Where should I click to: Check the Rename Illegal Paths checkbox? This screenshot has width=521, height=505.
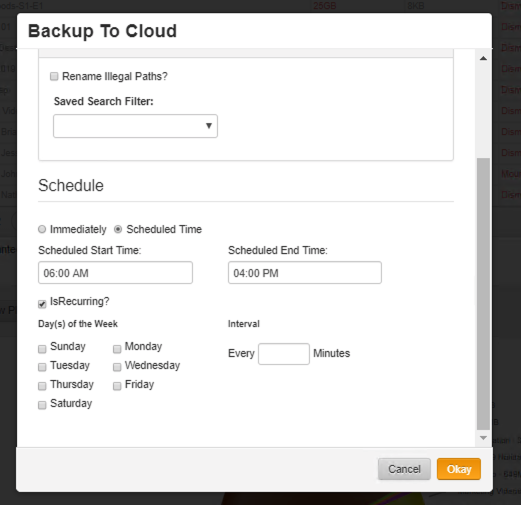(x=54, y=76)
